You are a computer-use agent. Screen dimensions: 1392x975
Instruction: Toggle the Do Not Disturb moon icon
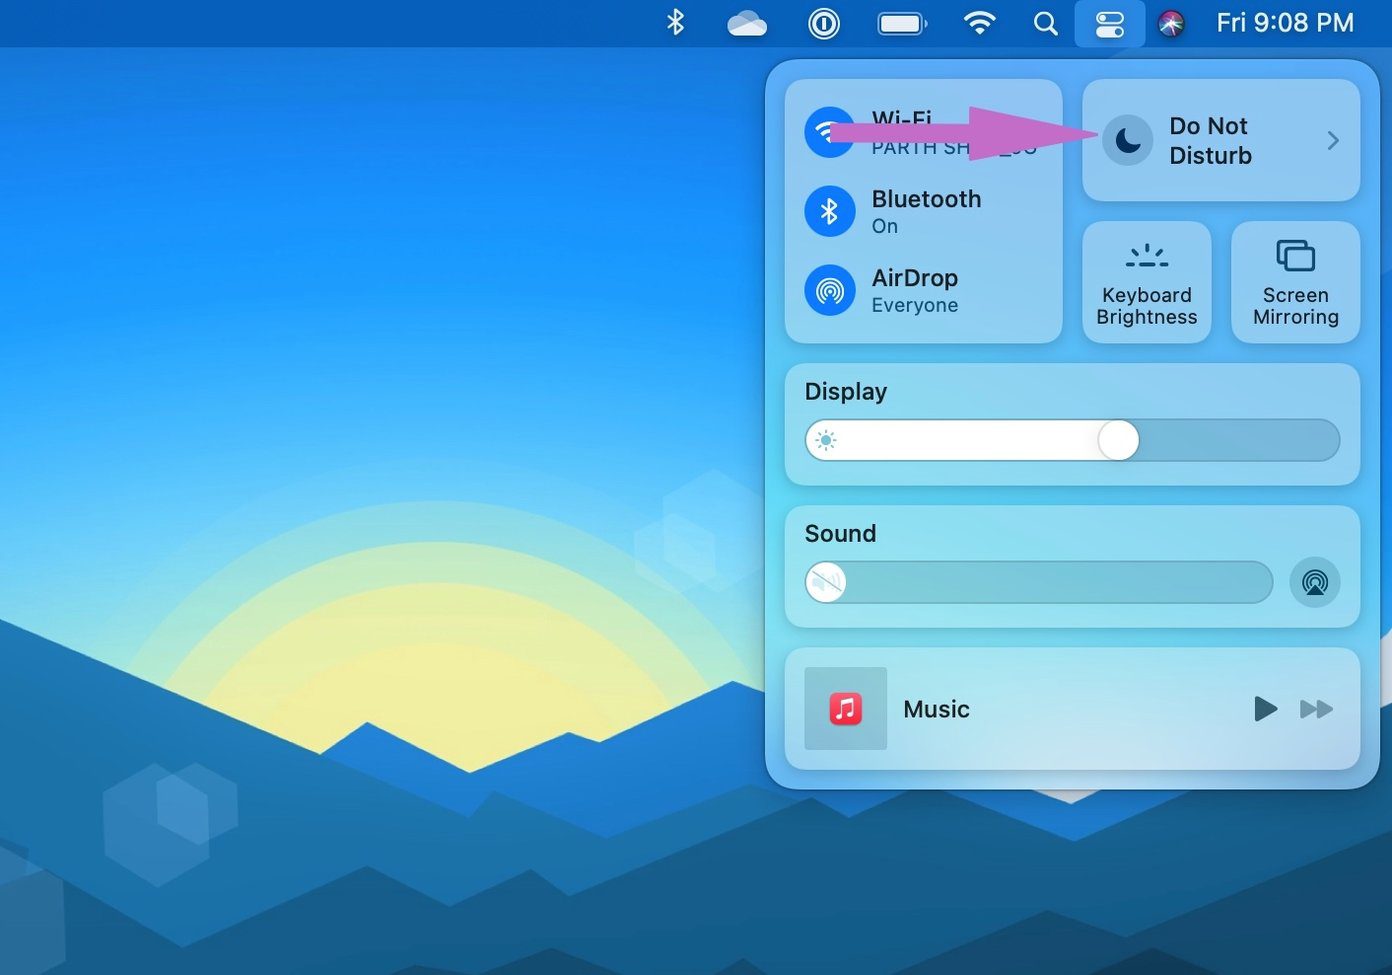[1127, 140]
